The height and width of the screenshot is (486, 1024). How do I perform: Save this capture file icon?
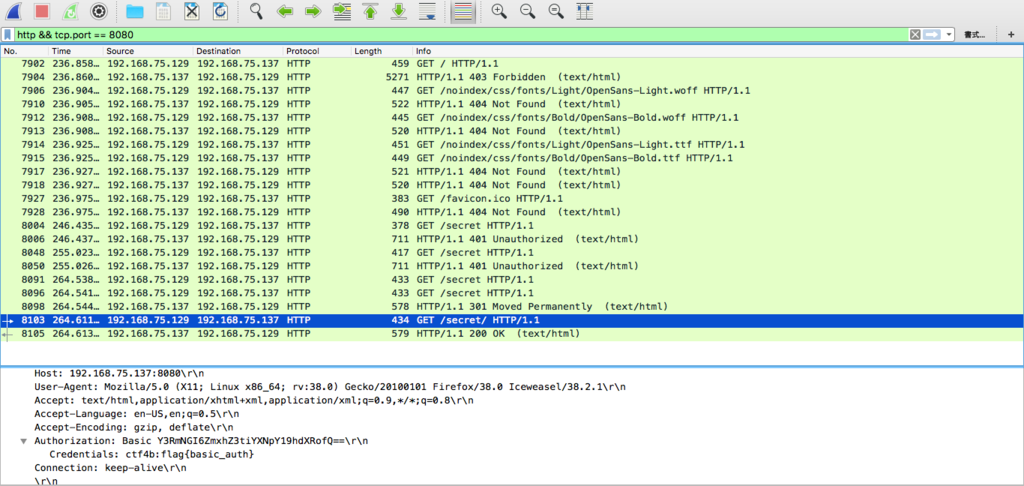click(x=163, y=11)
